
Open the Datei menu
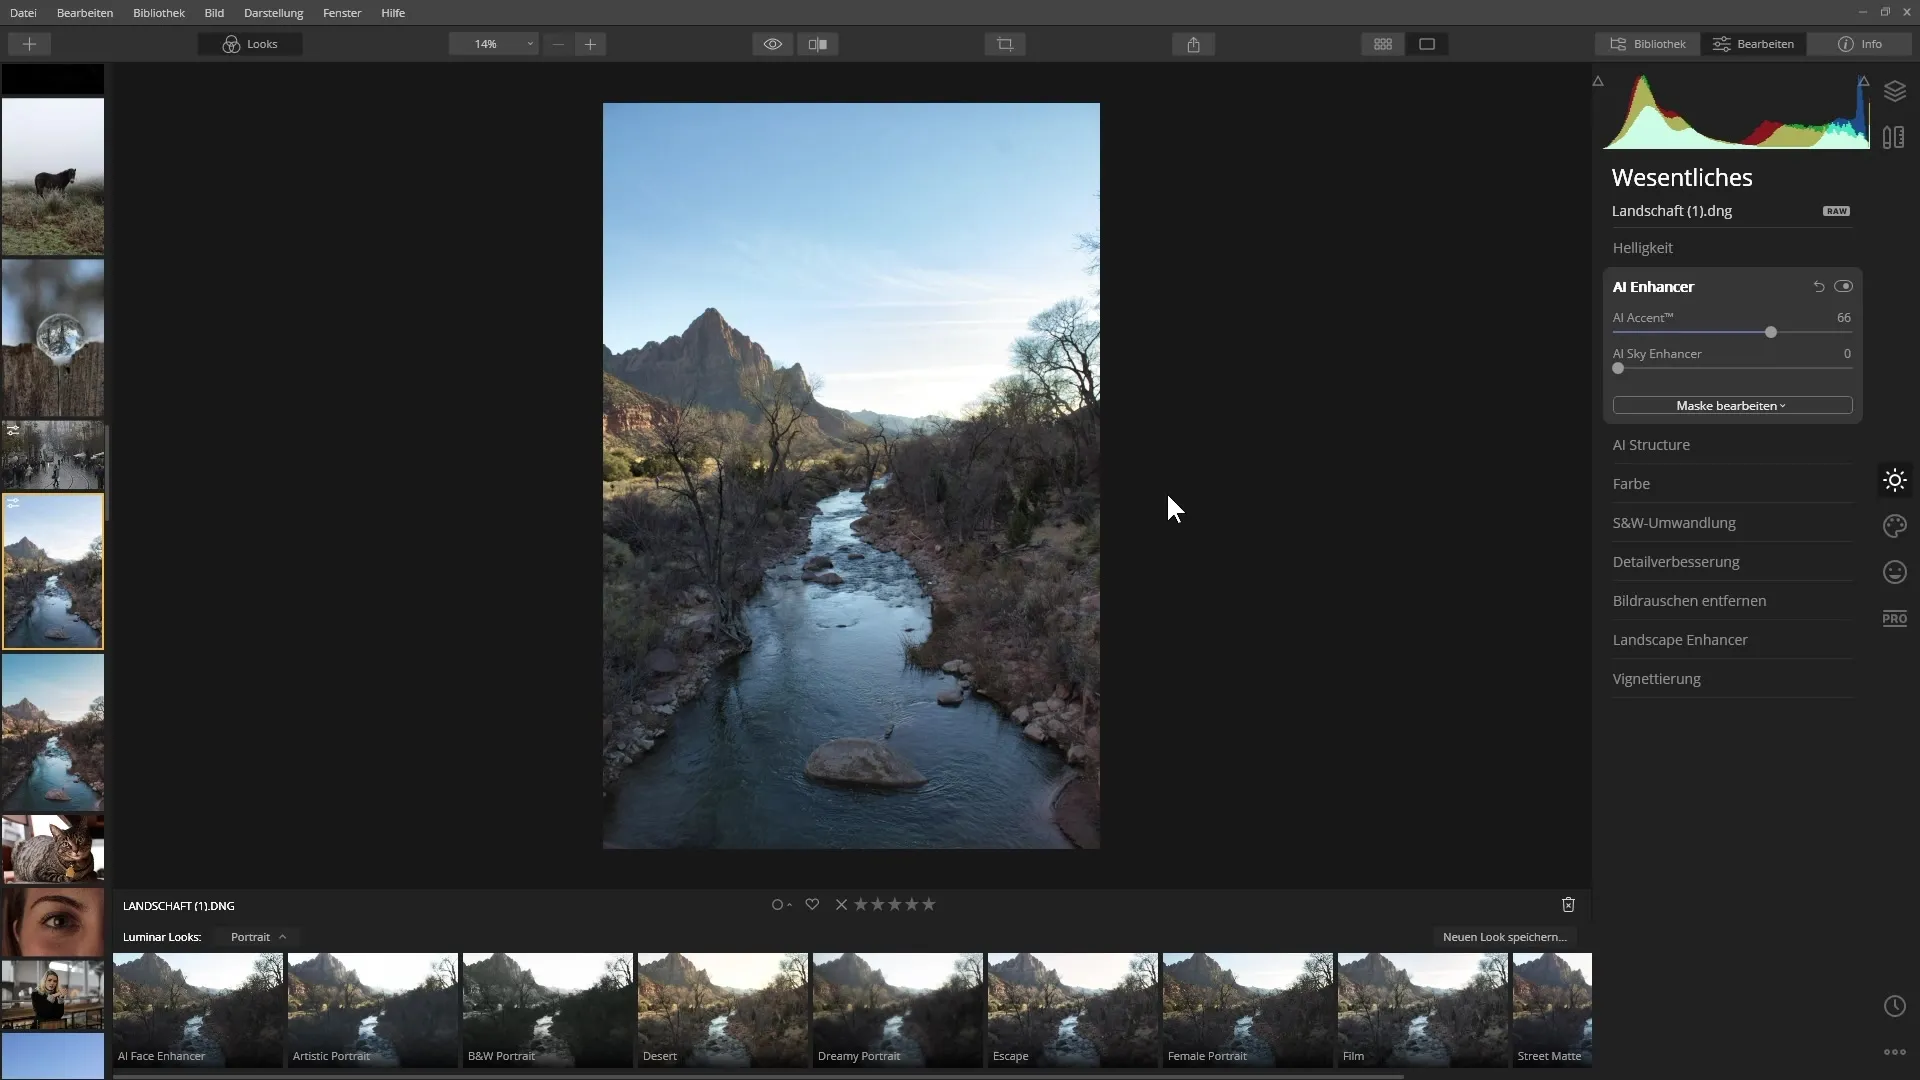[x=23, y=13]
